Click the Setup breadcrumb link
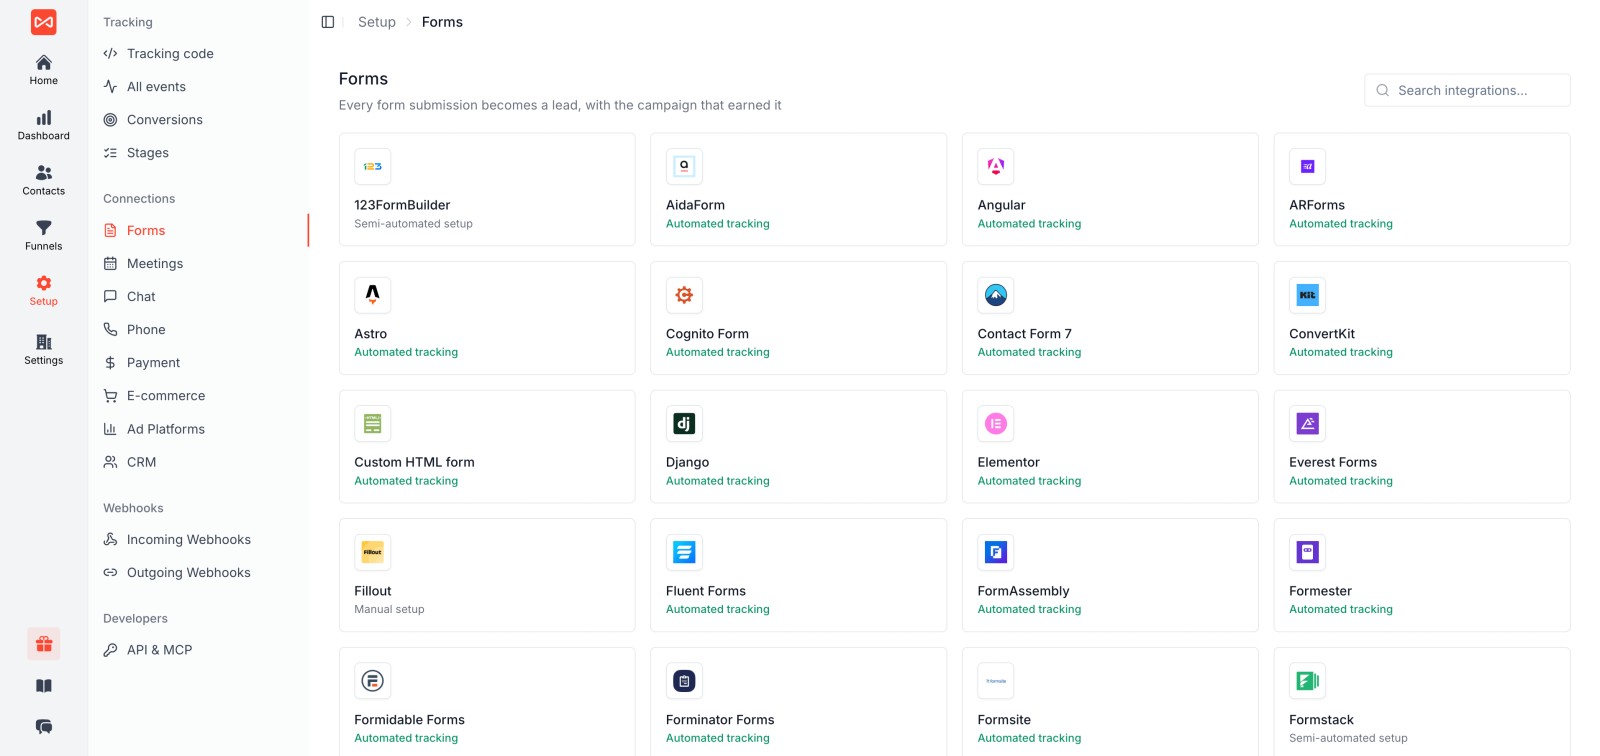1600x756 pixels. tap(377, 22)
